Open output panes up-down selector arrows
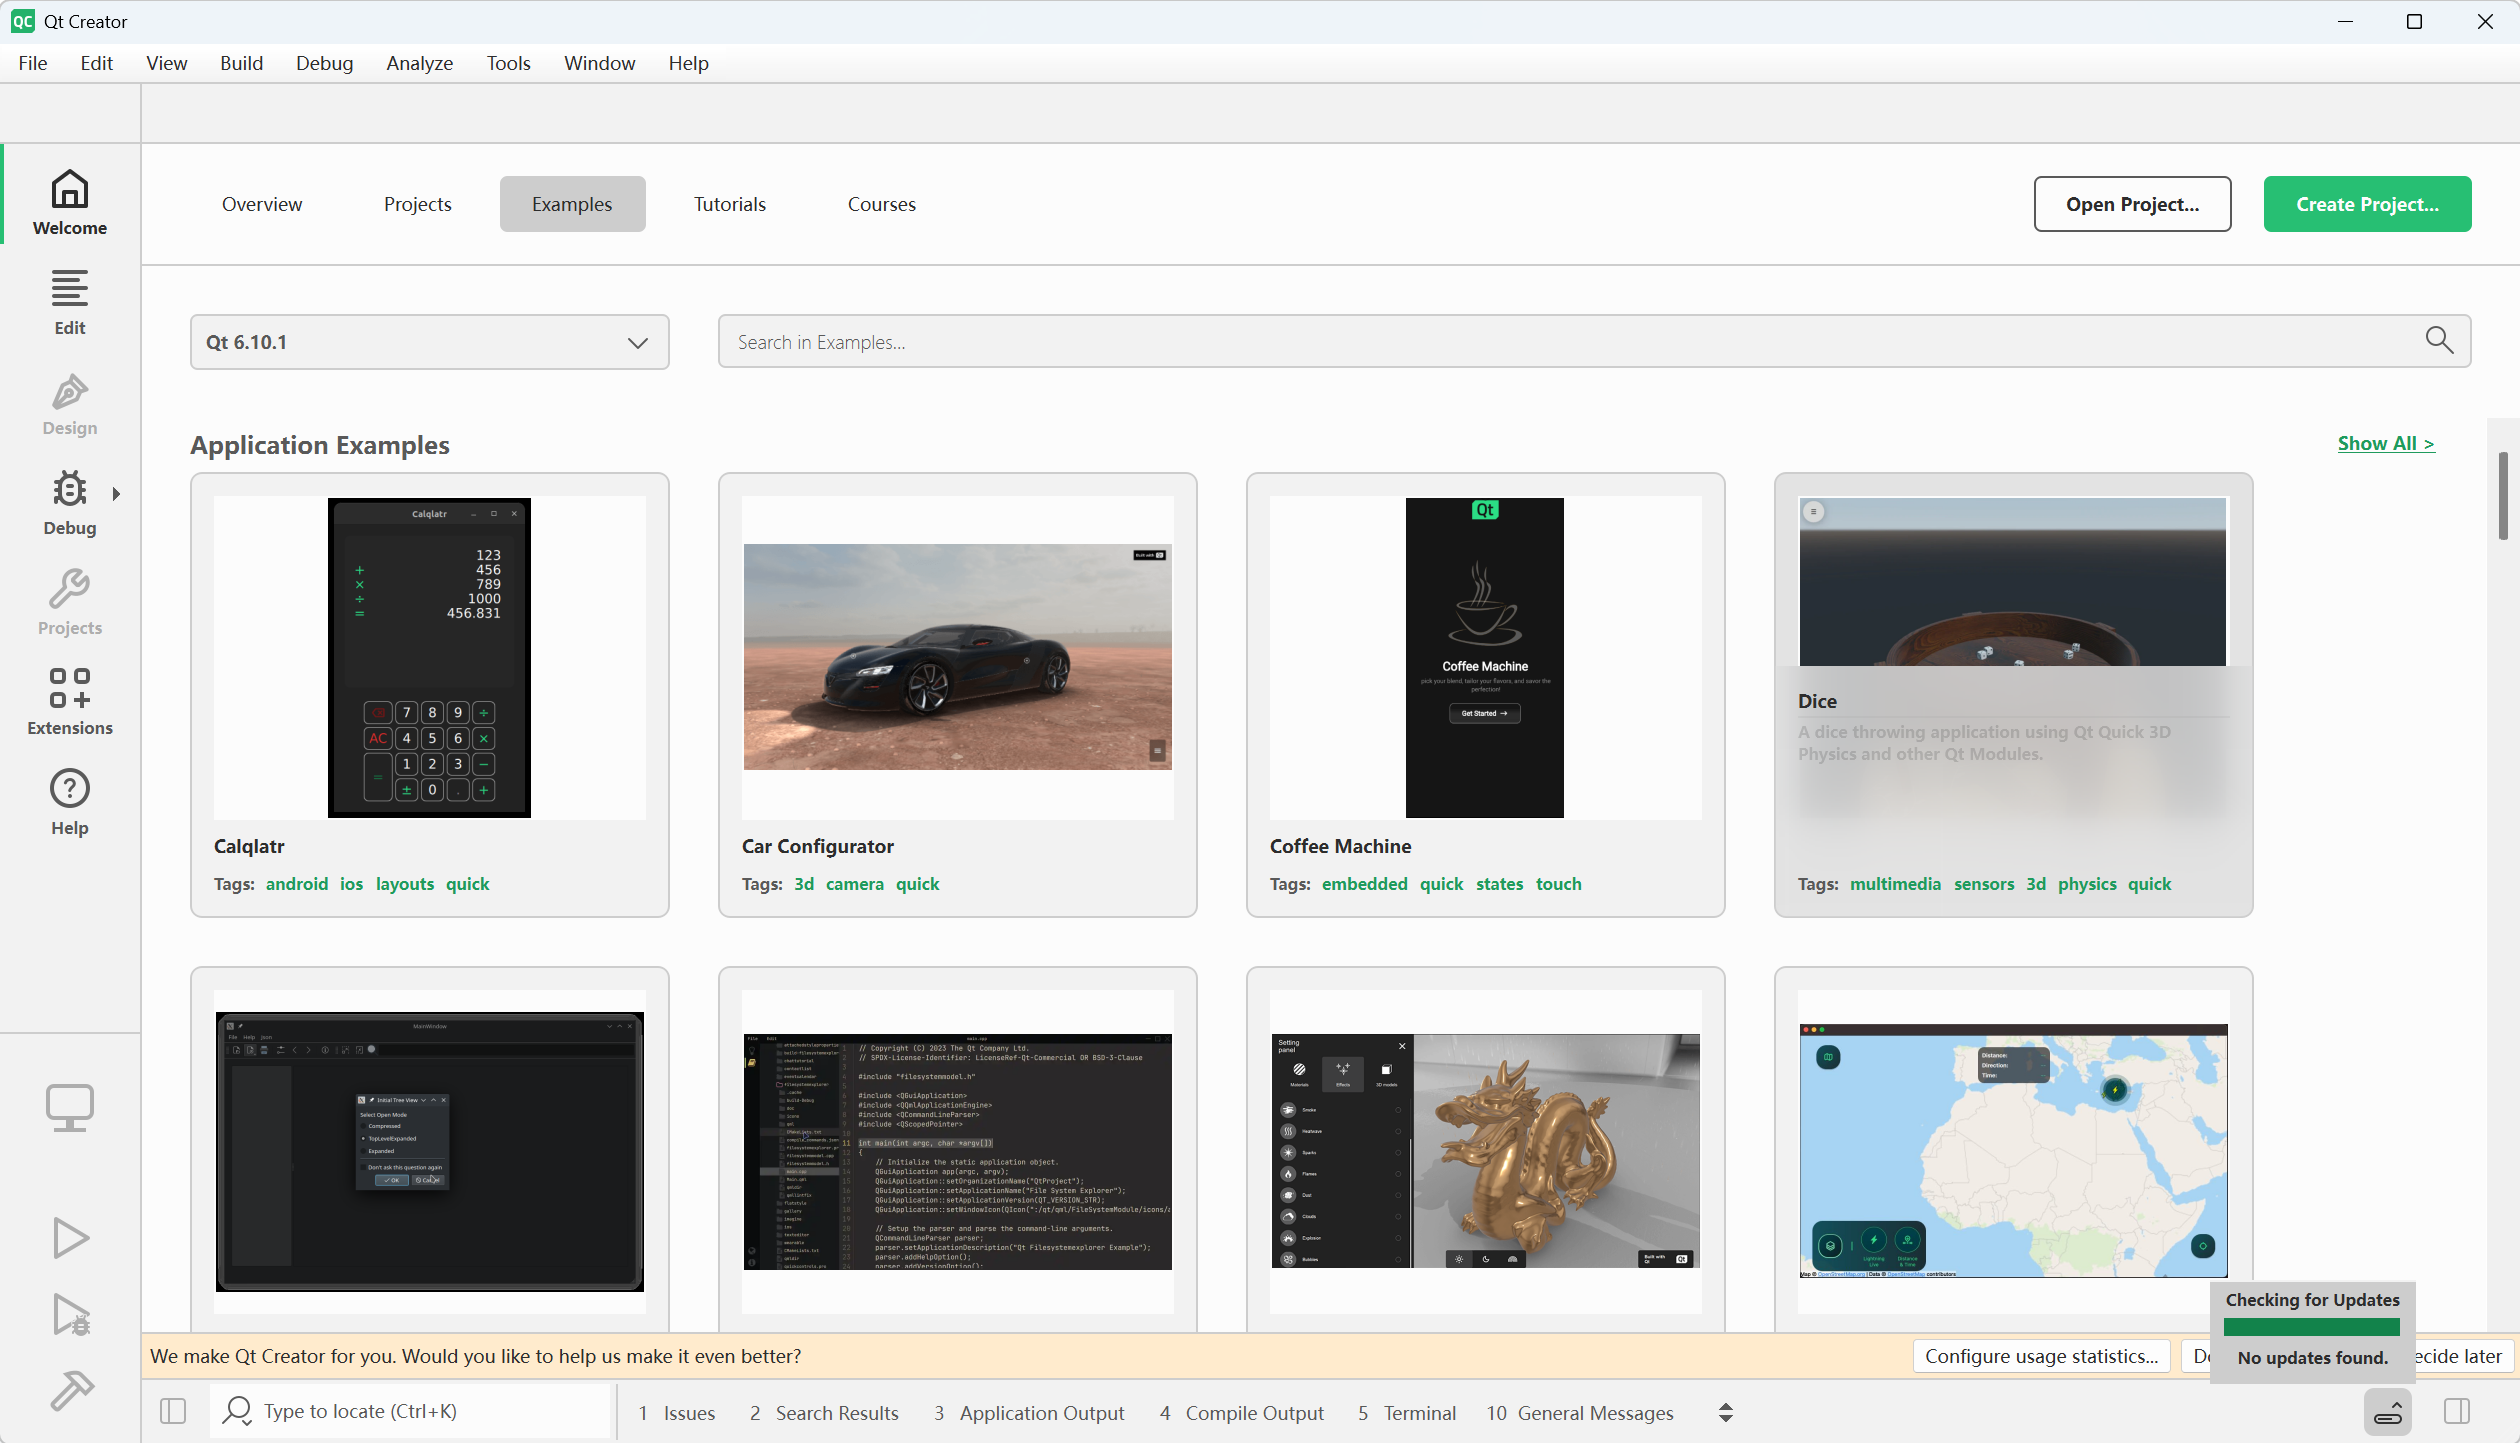 (x=1725, y=1412)
